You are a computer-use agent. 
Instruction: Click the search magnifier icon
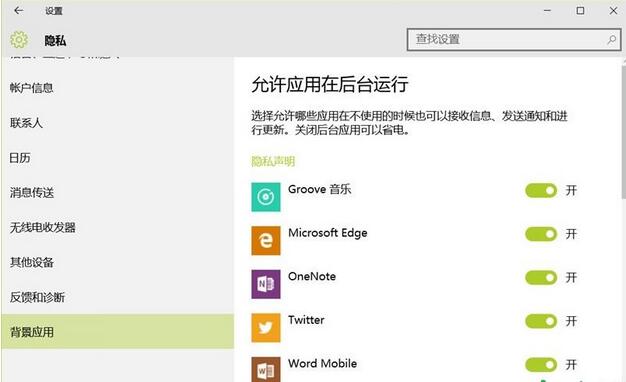click(611, 40)
